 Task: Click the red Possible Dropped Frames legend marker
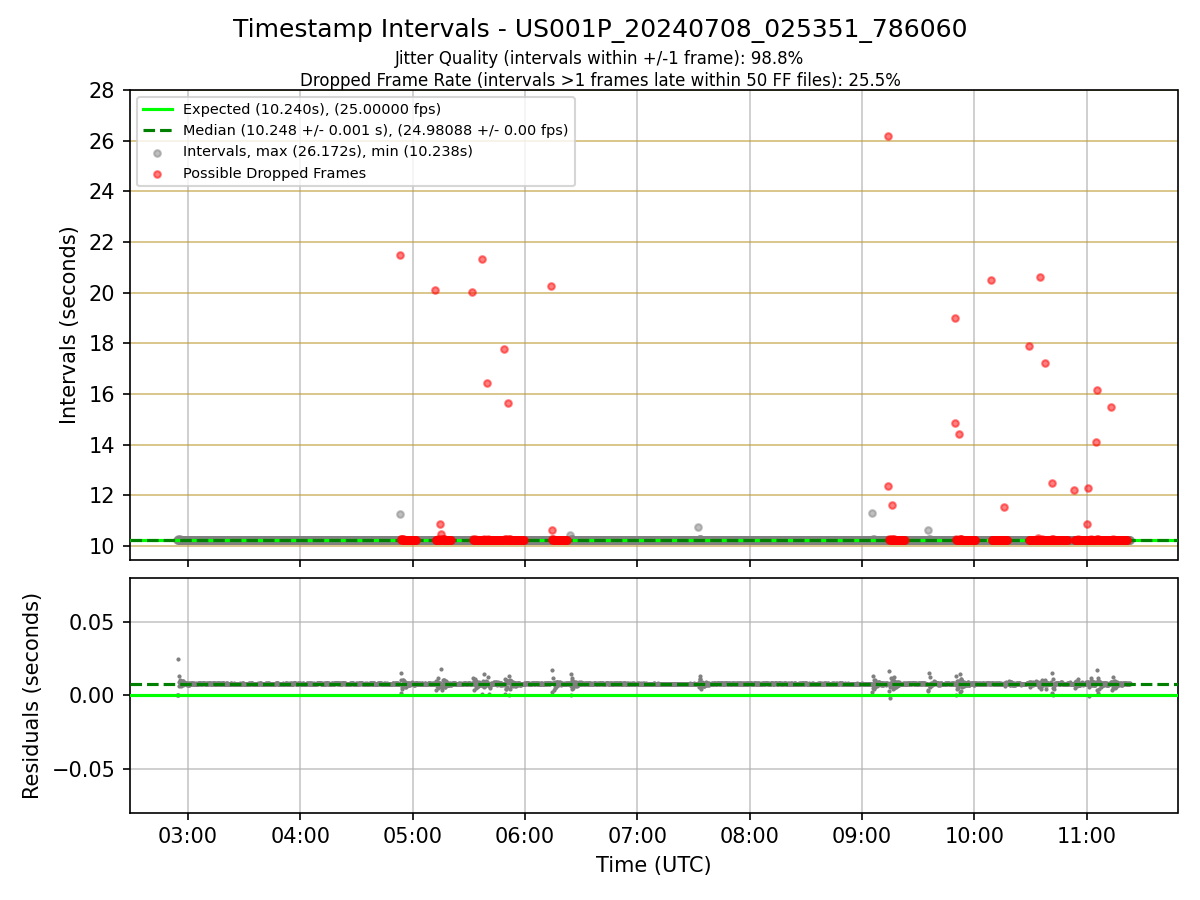click(158, 173)
